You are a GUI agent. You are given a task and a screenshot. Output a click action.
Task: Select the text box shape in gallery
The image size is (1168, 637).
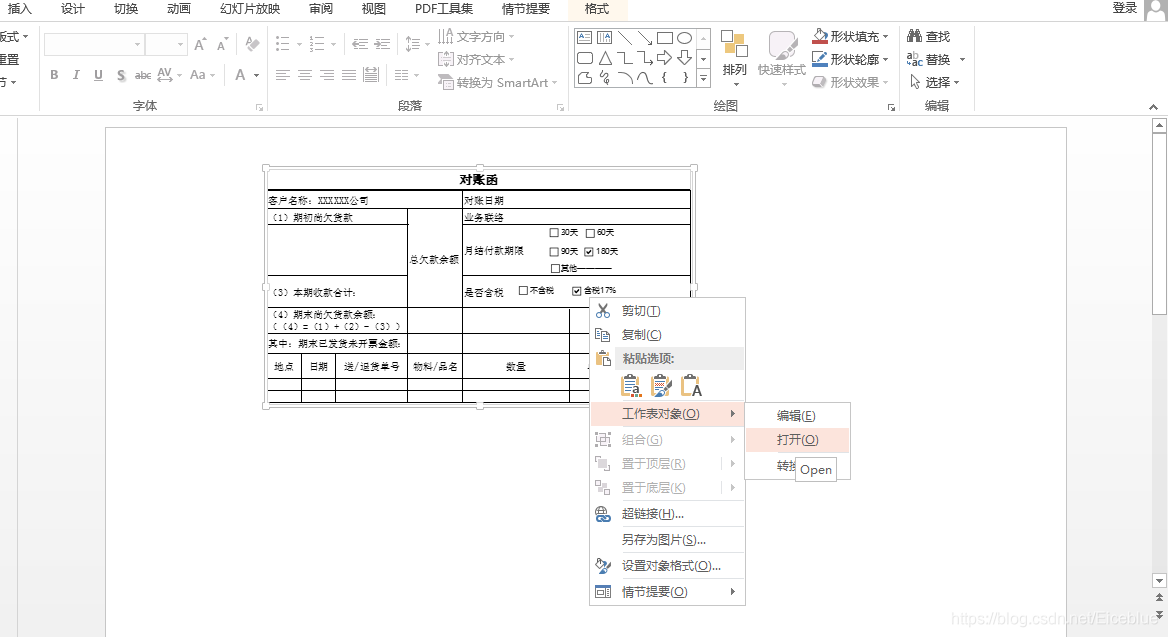[585, 37]
